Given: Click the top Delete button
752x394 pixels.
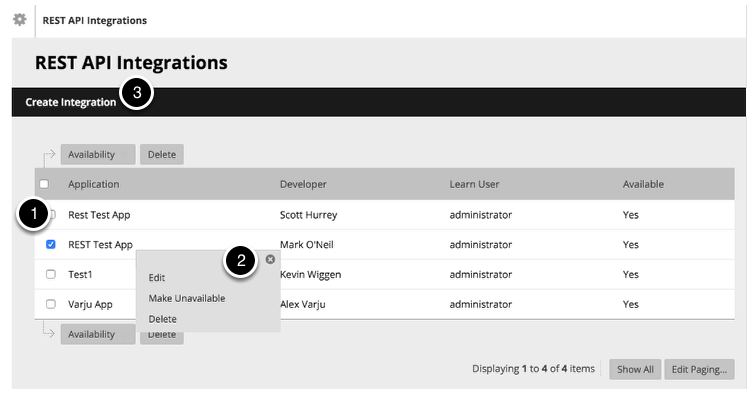Looking at the screenshot, I should [162, 154].
